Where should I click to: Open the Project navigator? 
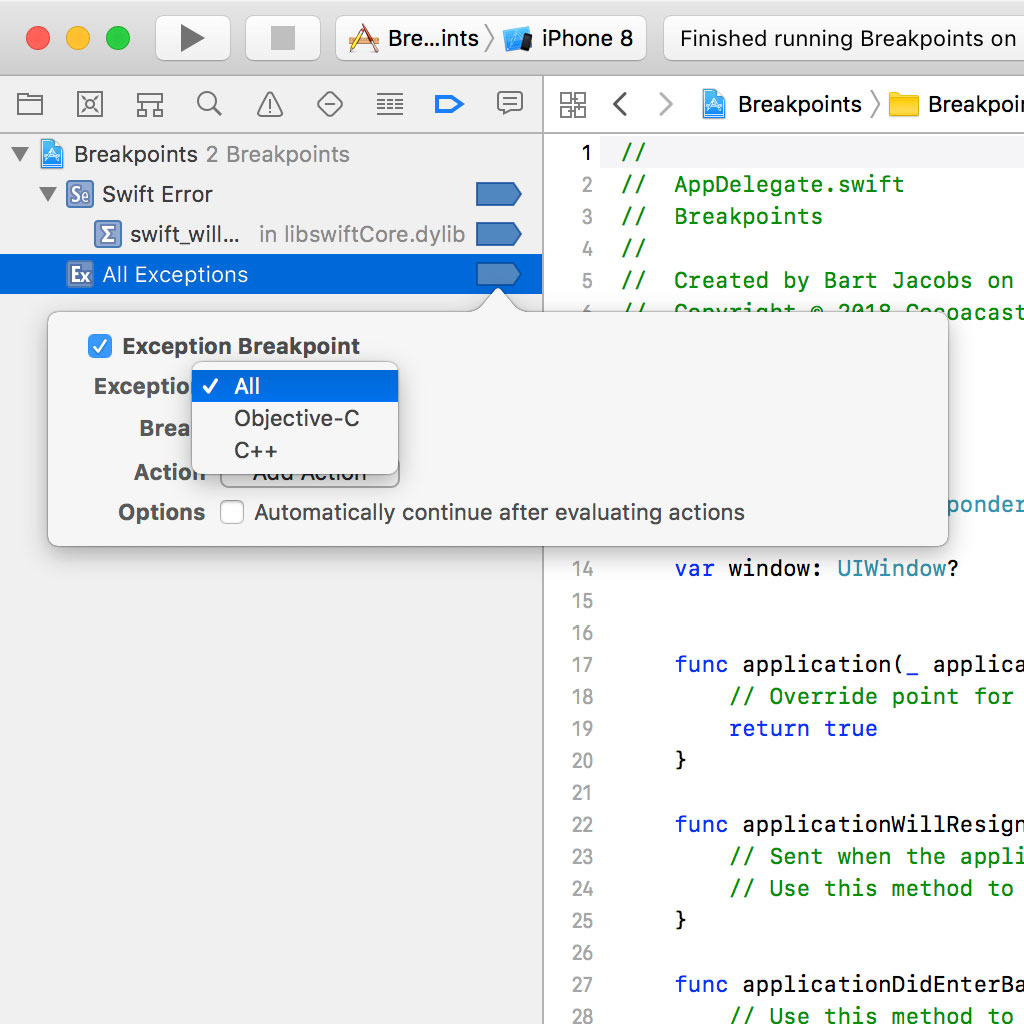point(30,104)
